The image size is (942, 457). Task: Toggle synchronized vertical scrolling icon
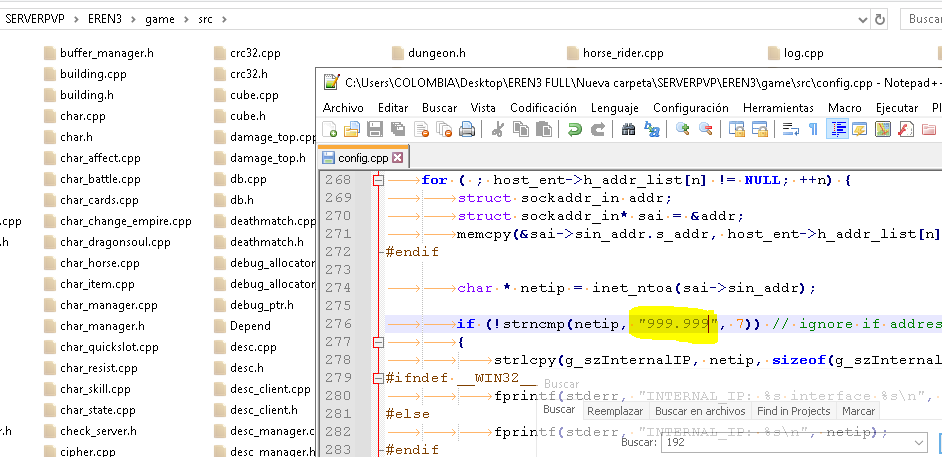[737, 129]
